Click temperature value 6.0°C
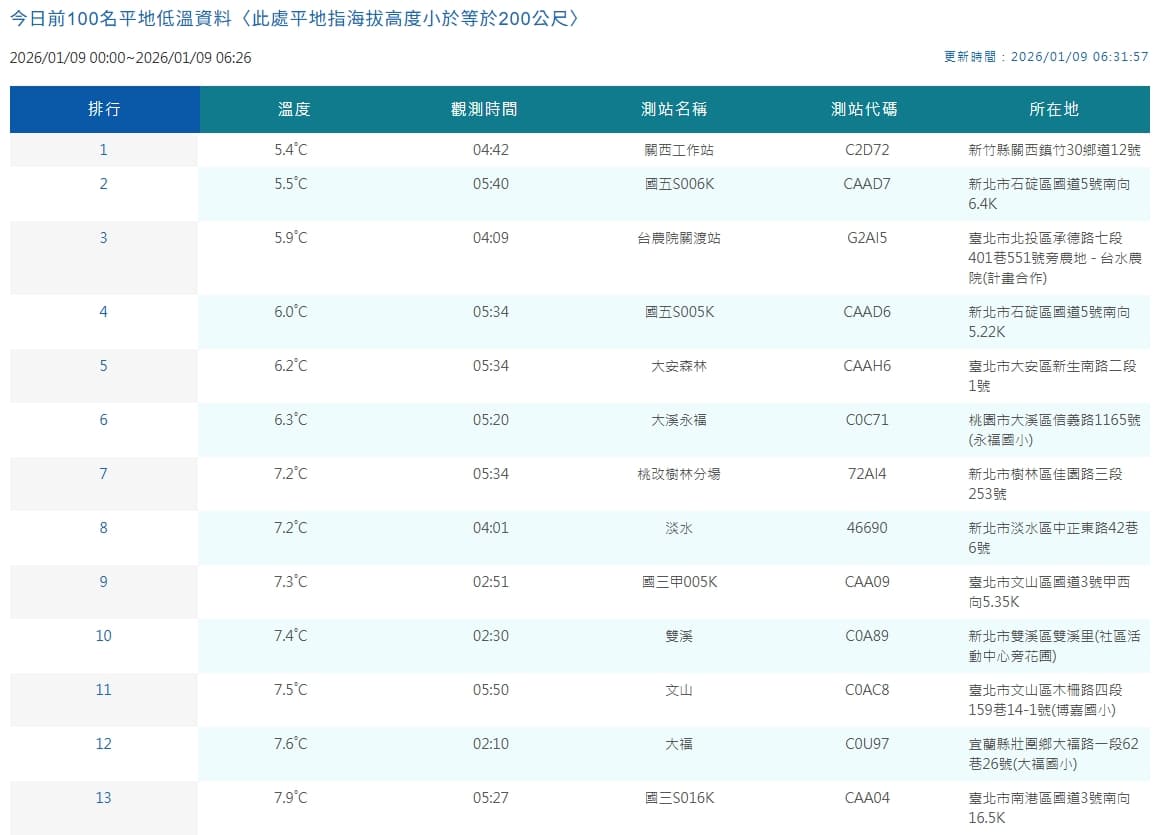1163x835 pixels. pyautogui.click(x=291, y=312)
